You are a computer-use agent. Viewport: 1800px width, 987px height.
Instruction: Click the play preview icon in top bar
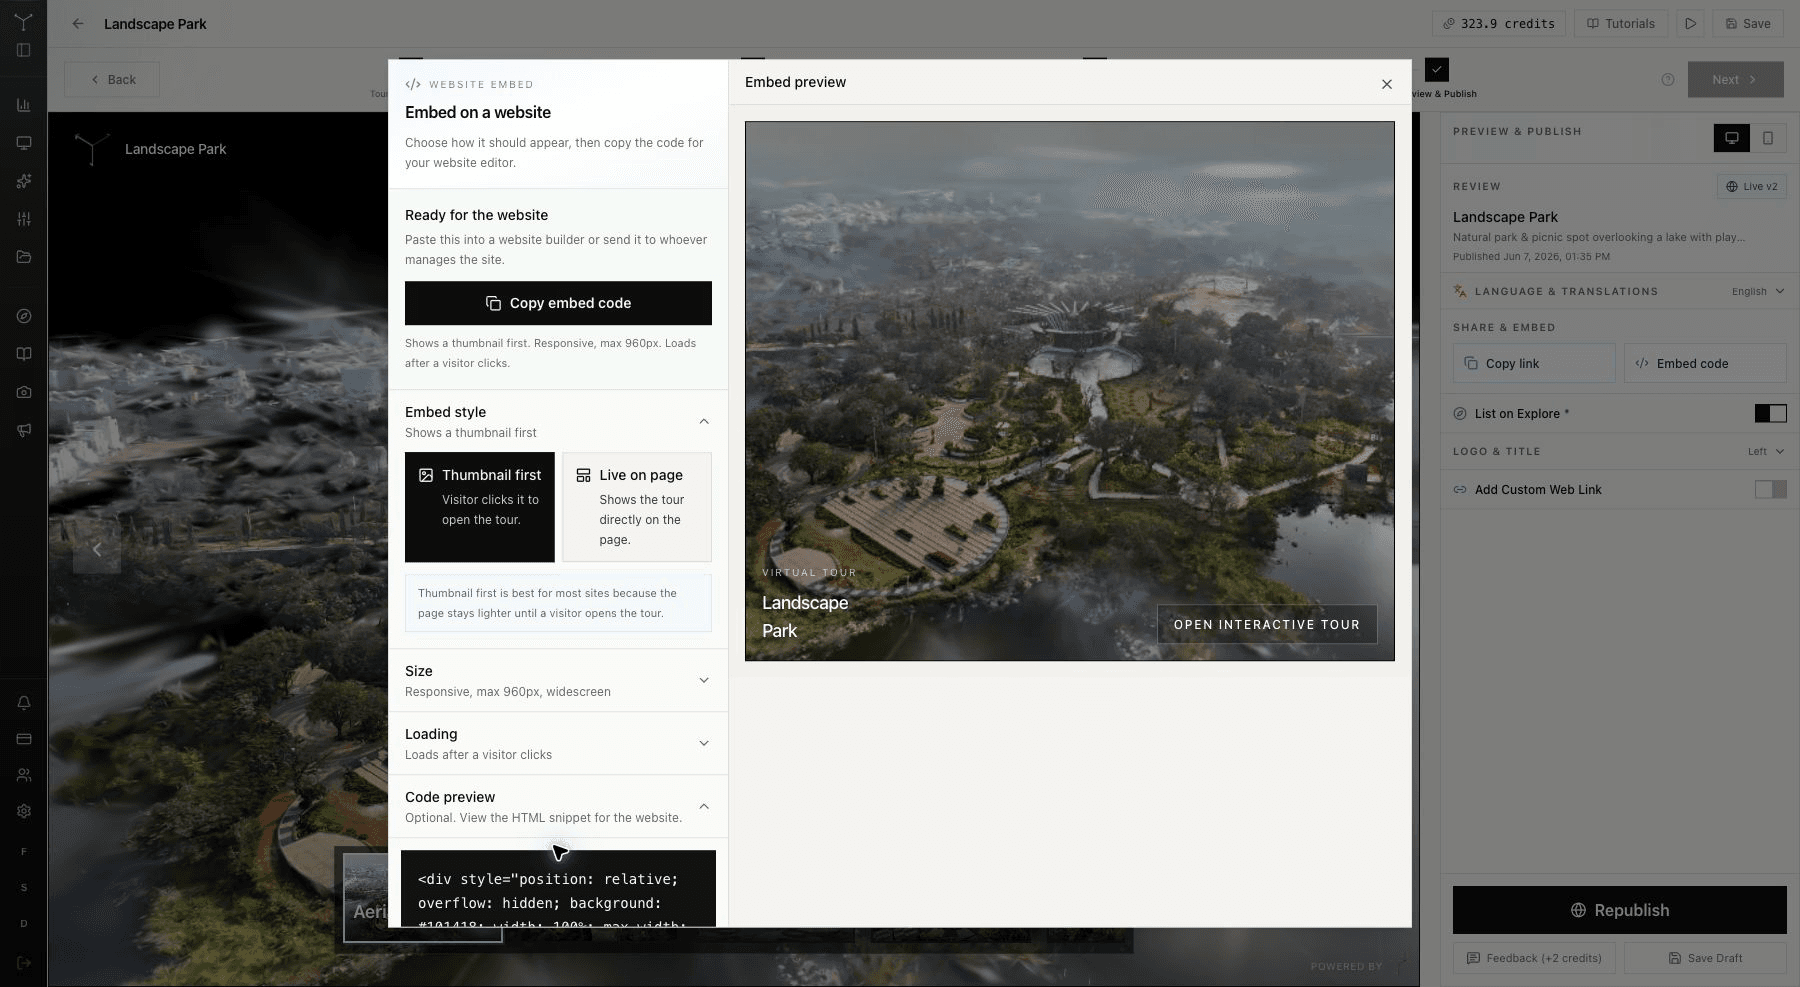1690,24
